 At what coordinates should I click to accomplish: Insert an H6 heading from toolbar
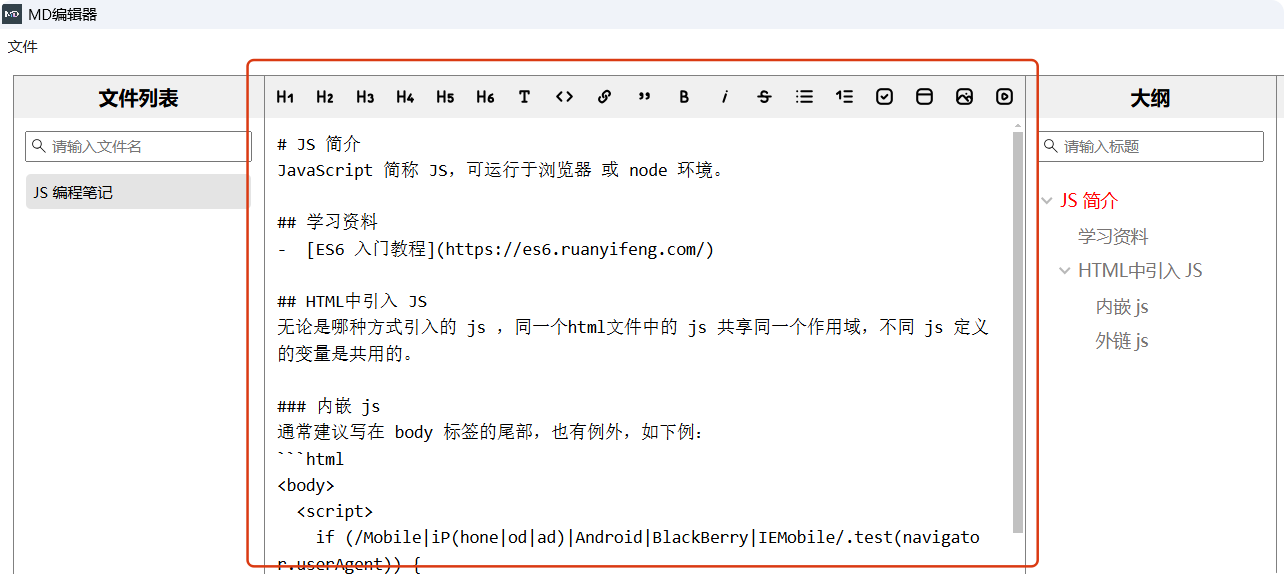click(485, 97)
